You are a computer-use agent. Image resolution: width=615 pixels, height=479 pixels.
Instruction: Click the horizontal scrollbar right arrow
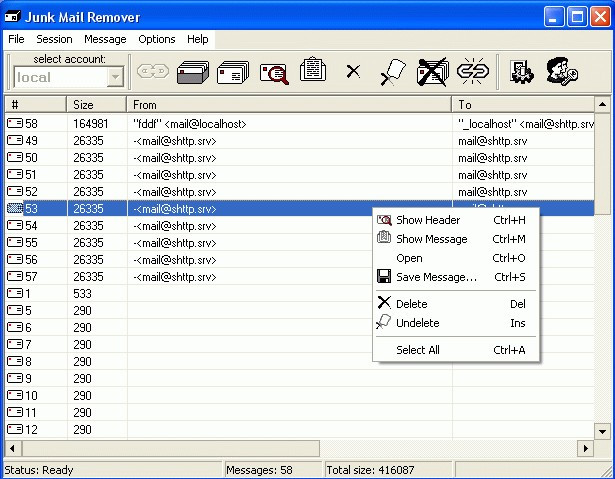(586, 448)
